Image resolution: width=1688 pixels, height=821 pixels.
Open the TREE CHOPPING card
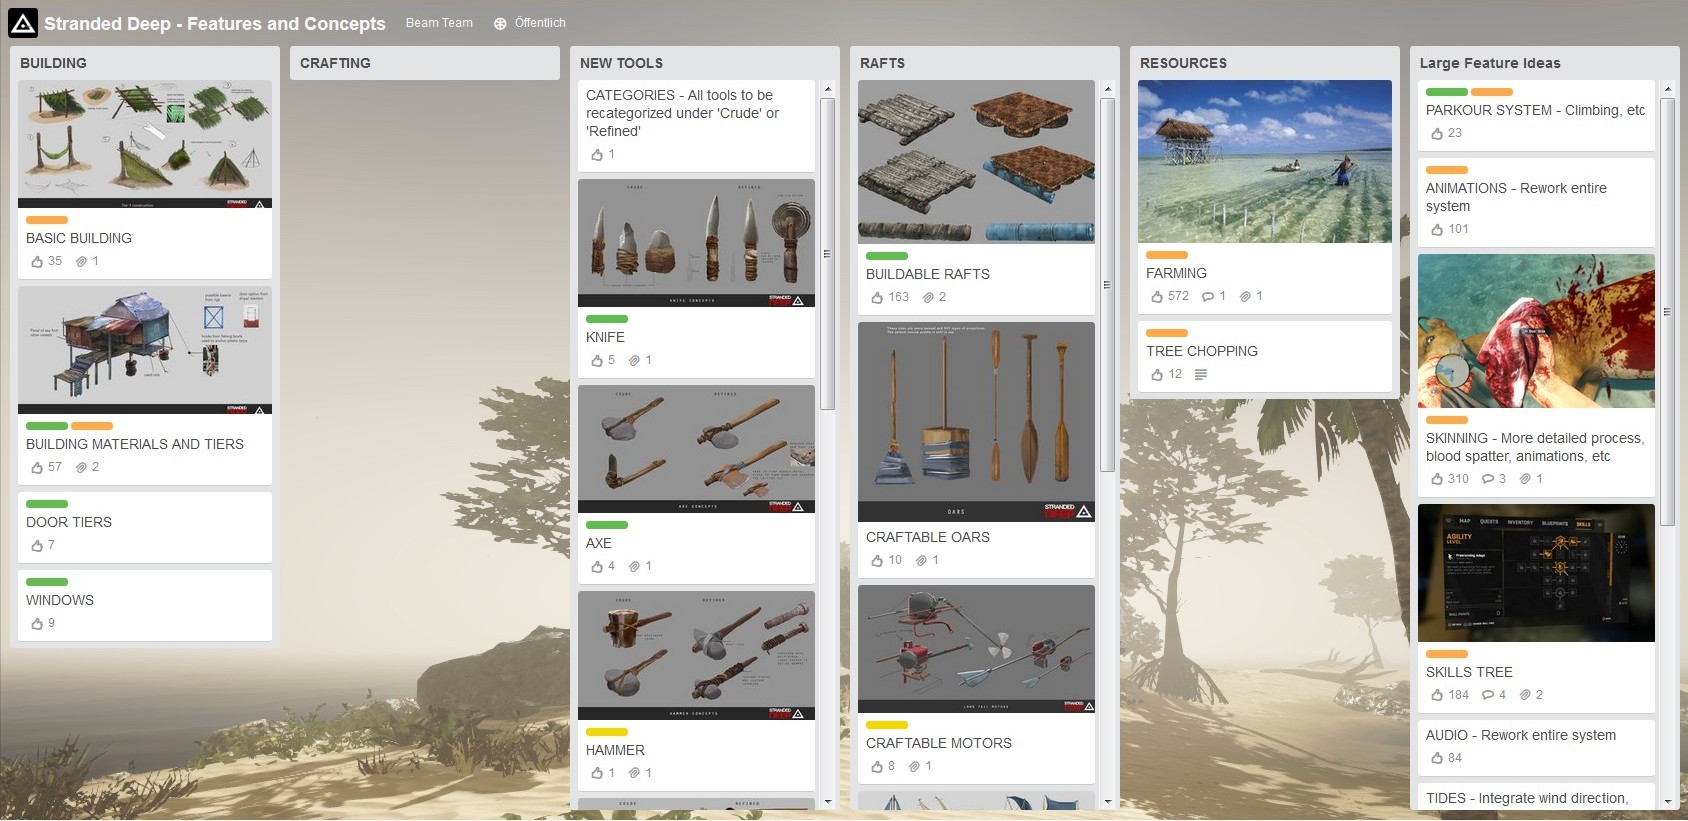(1265, 356)
